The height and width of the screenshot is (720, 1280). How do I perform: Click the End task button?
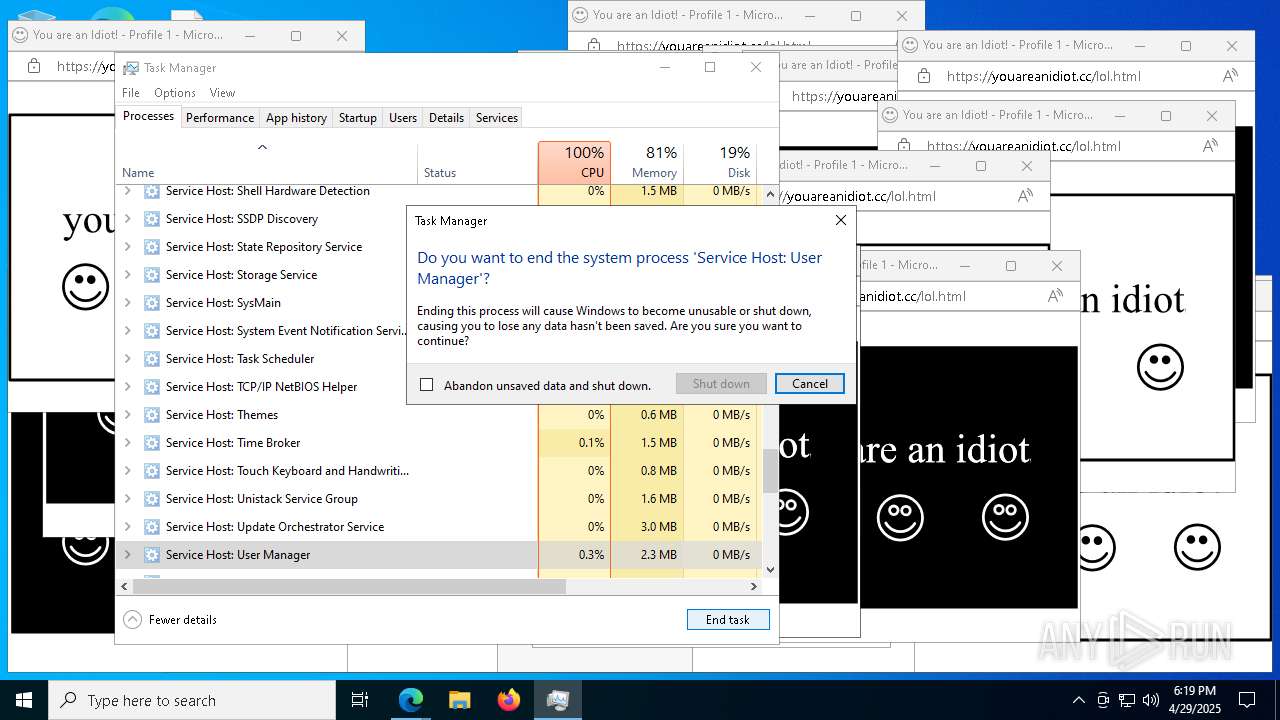pos(728,620)
